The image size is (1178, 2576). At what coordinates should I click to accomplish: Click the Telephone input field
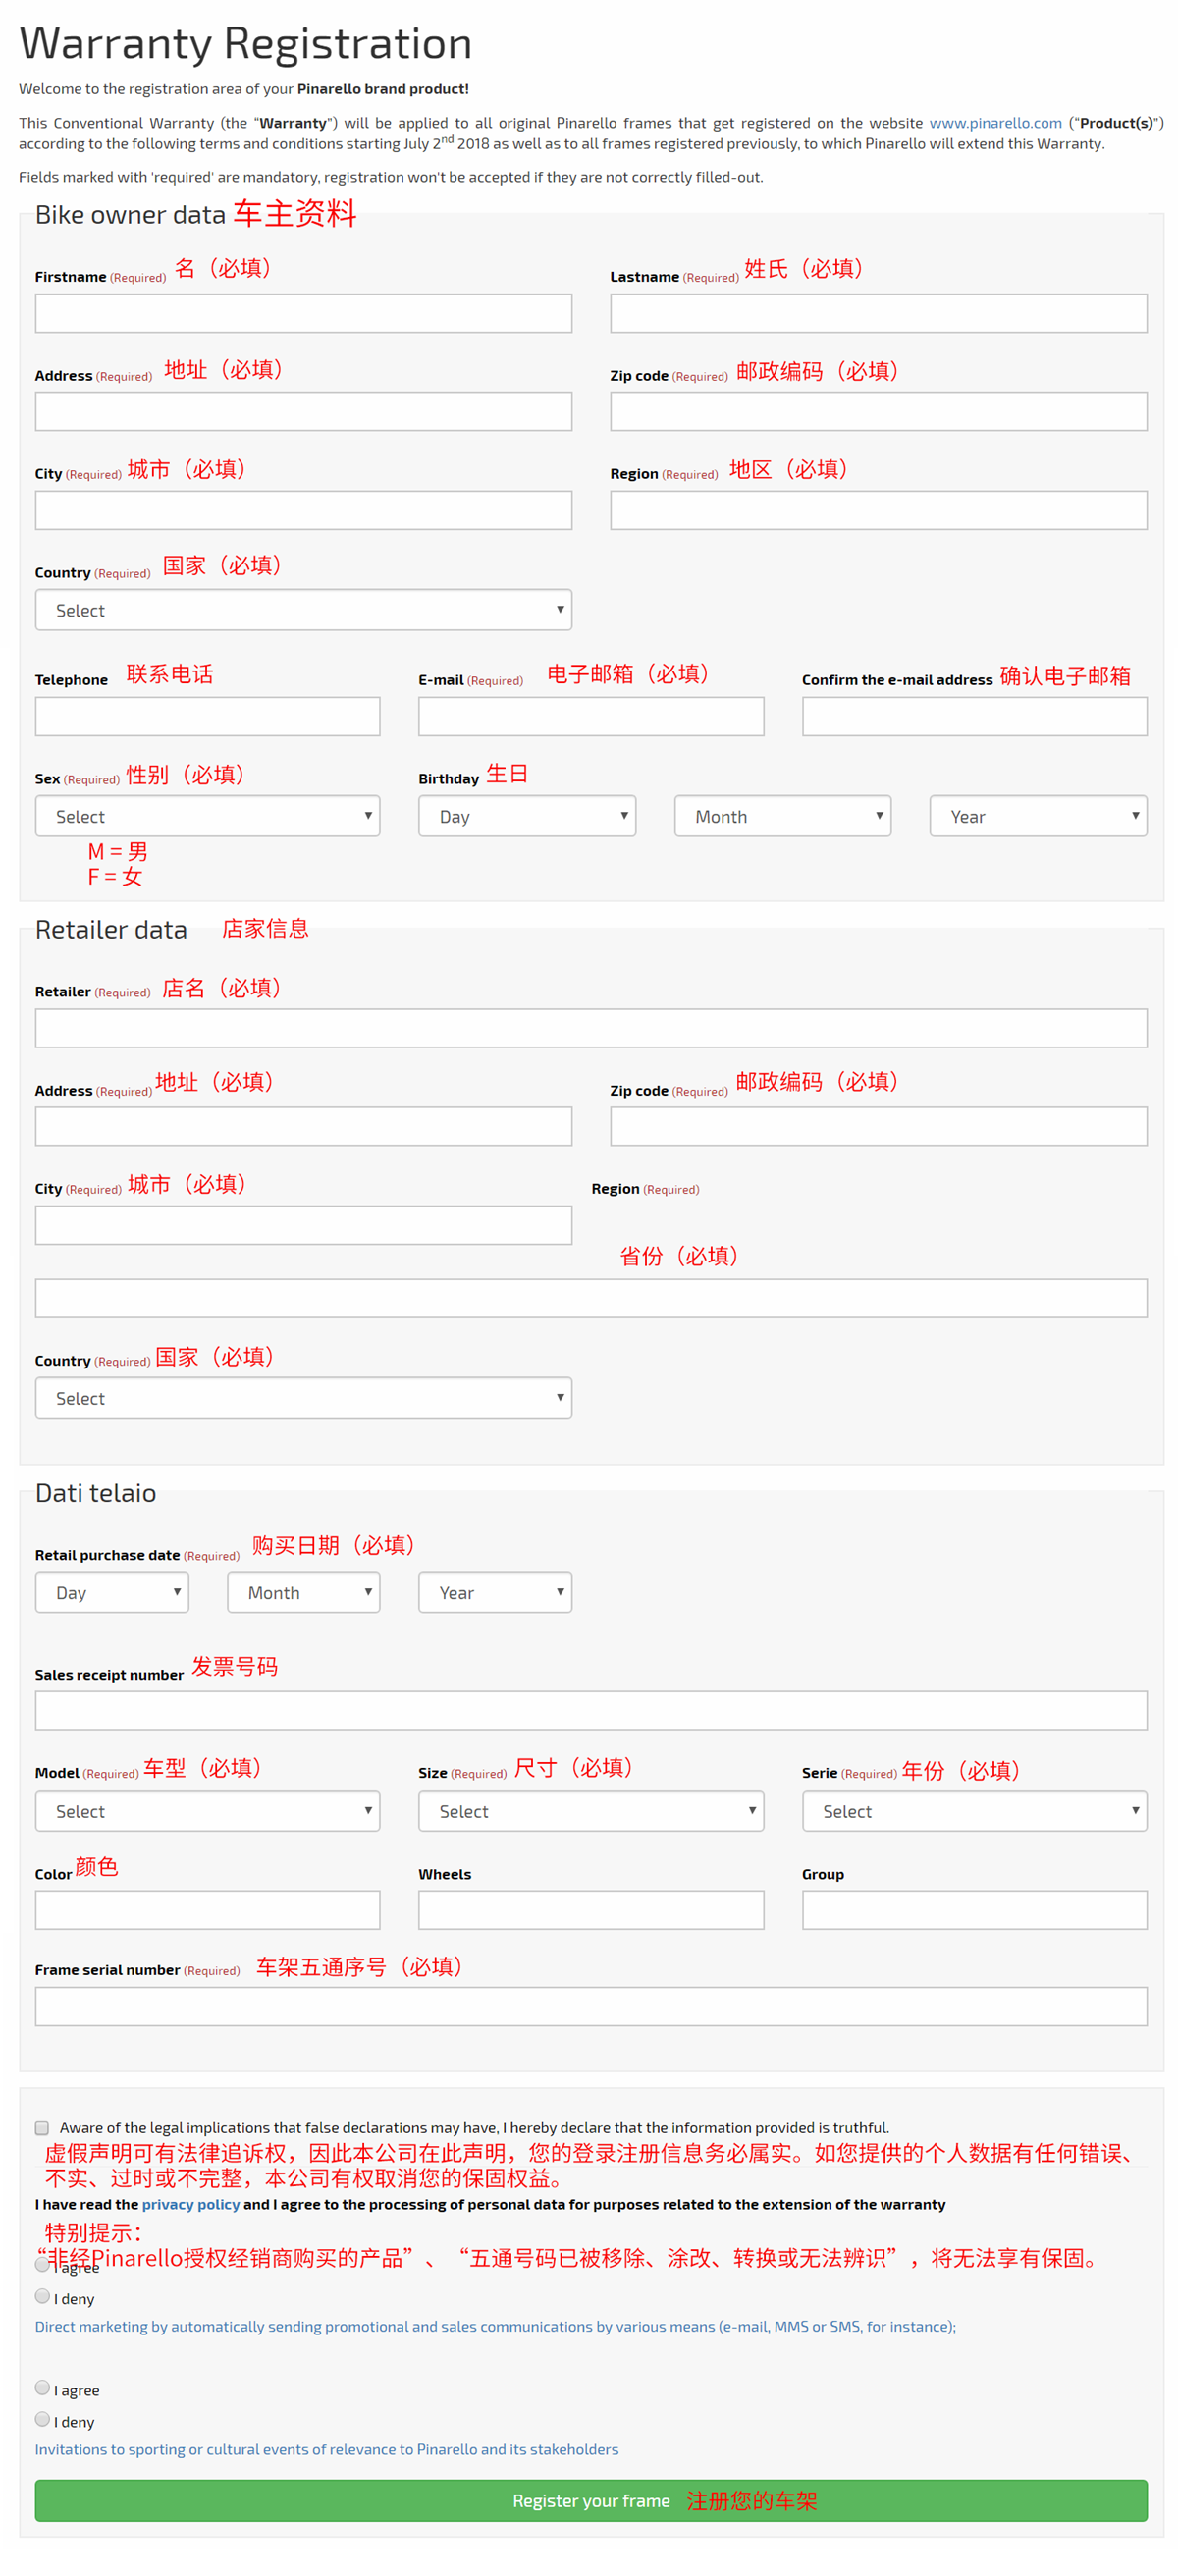click(x=207, y=716)
